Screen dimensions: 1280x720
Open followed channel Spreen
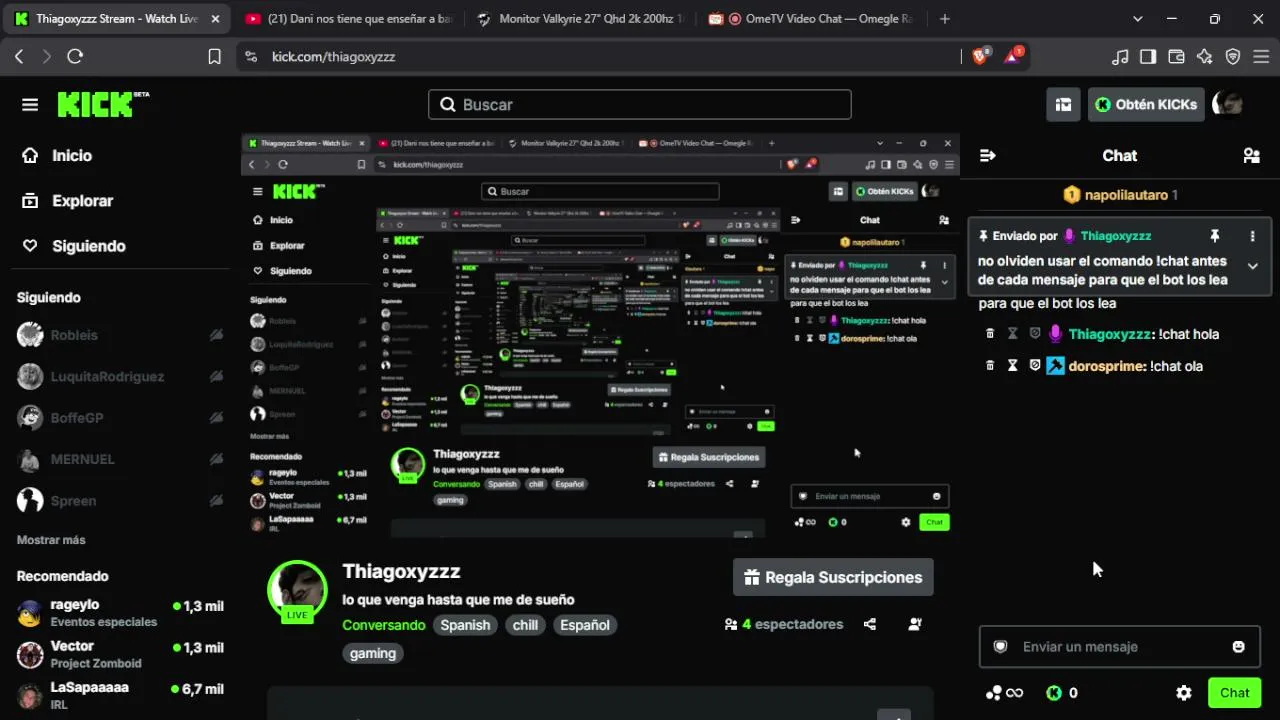coord(120,500)
